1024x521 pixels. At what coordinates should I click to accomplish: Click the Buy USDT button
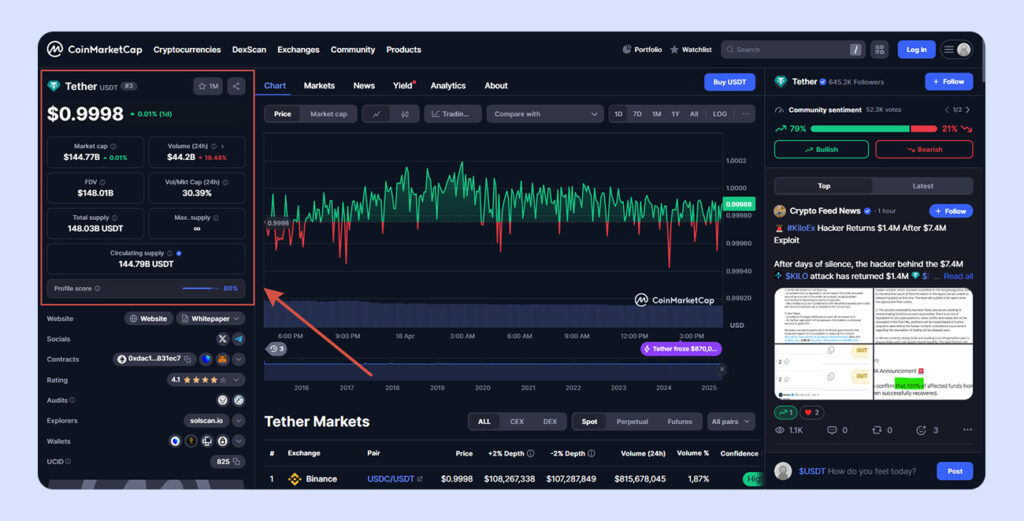click(x=729, y=82)
